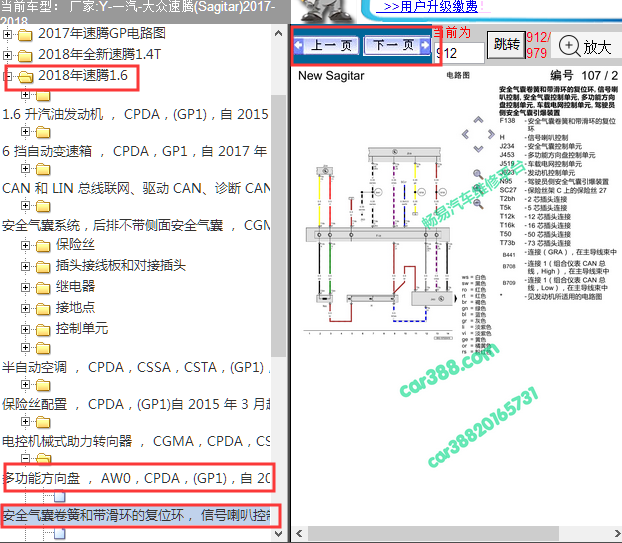Collapse the 2018年速腾1.6 tree node
622x543 pixels.
click(7, 76)
